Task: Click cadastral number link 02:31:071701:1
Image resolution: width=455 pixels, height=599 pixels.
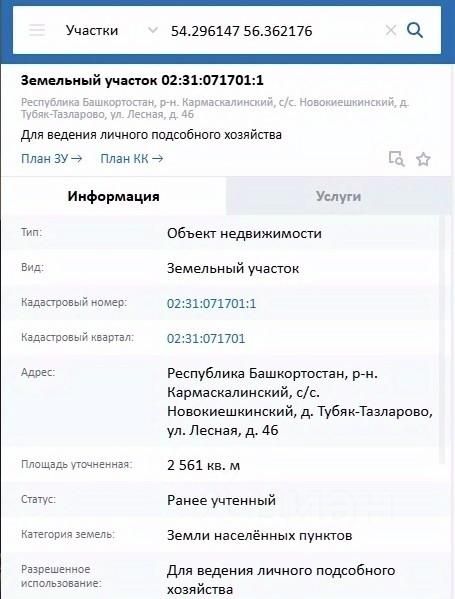Action: (x=212, y=304)
